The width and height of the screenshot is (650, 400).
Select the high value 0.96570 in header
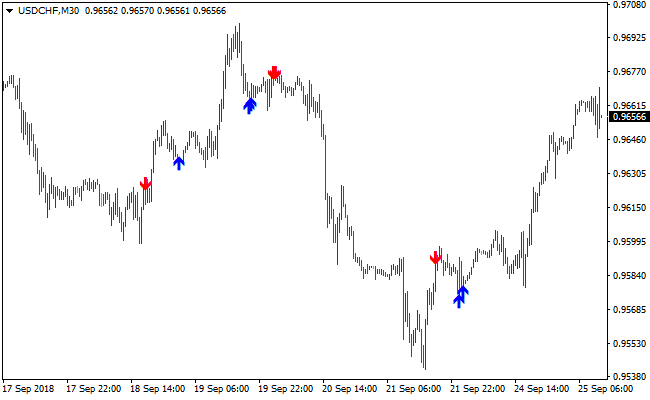(138, 11)
